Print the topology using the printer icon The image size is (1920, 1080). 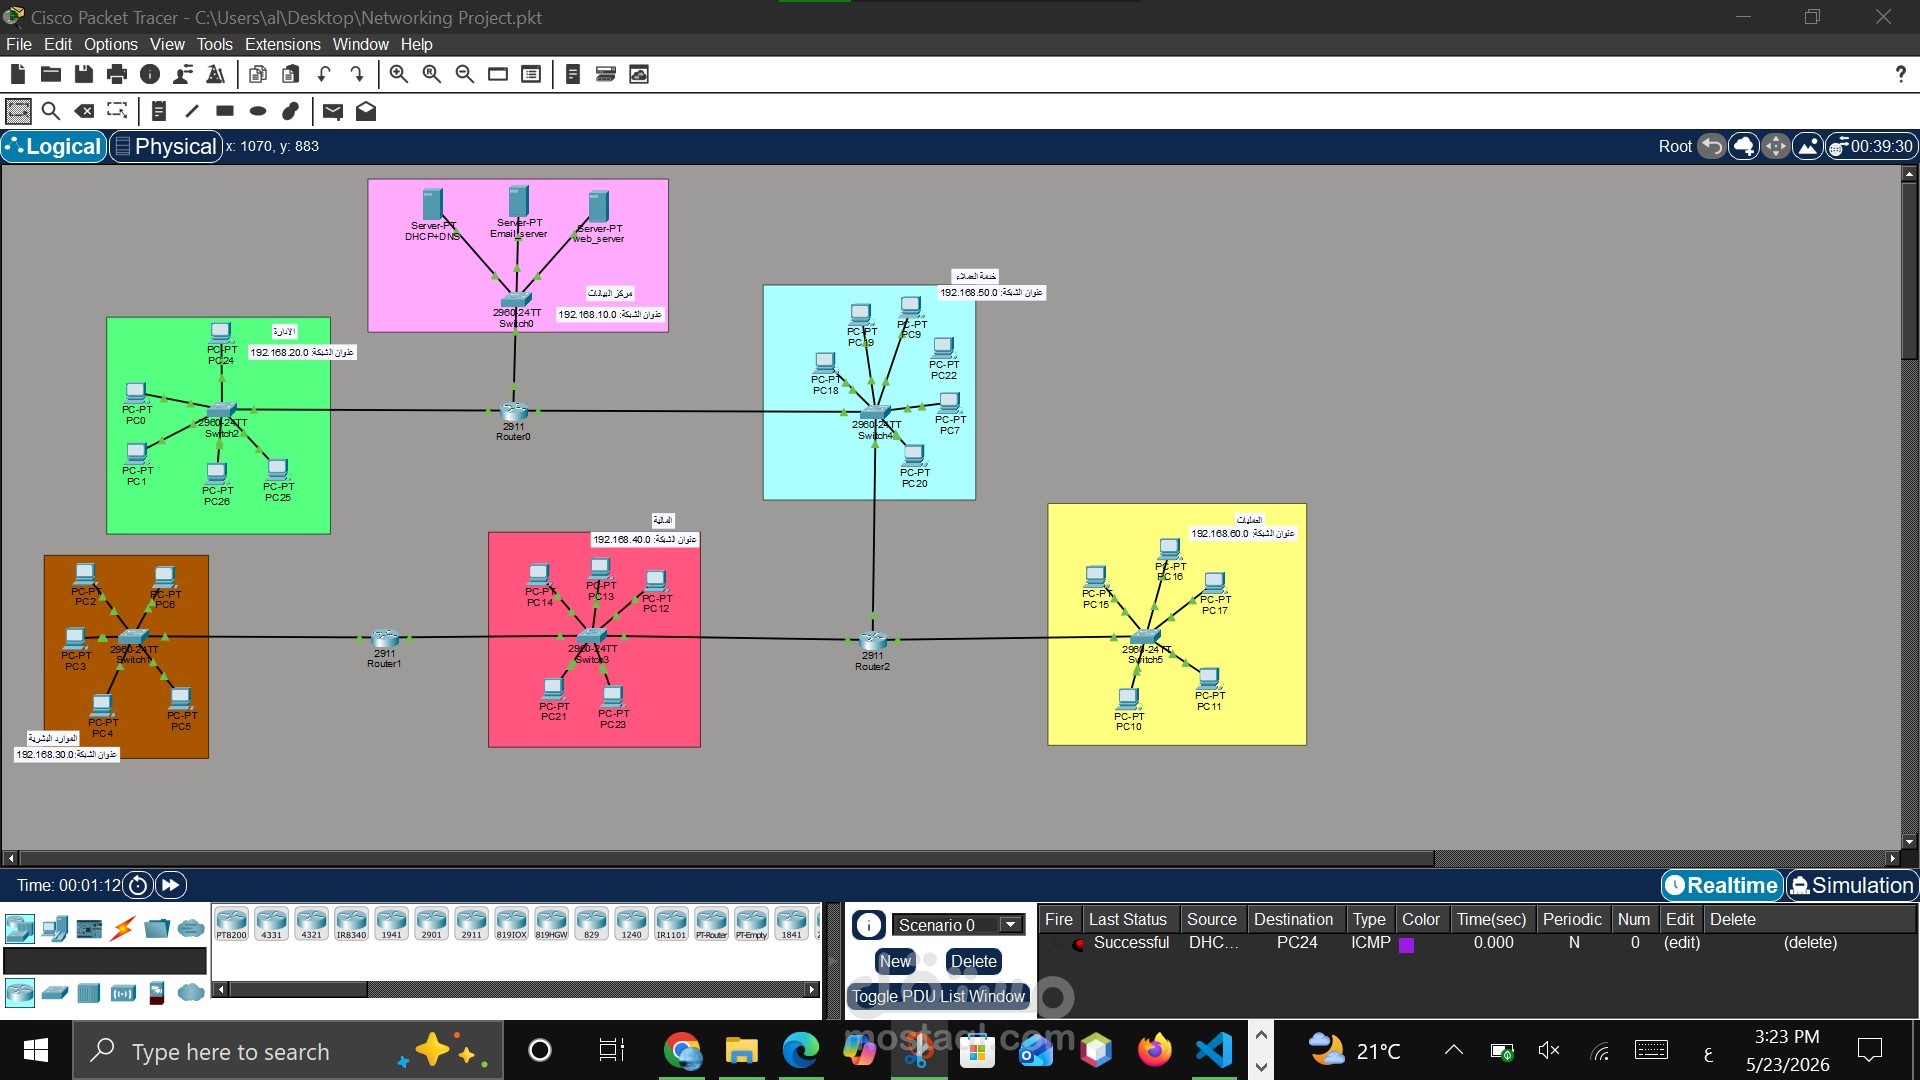(x=117, y=74)
